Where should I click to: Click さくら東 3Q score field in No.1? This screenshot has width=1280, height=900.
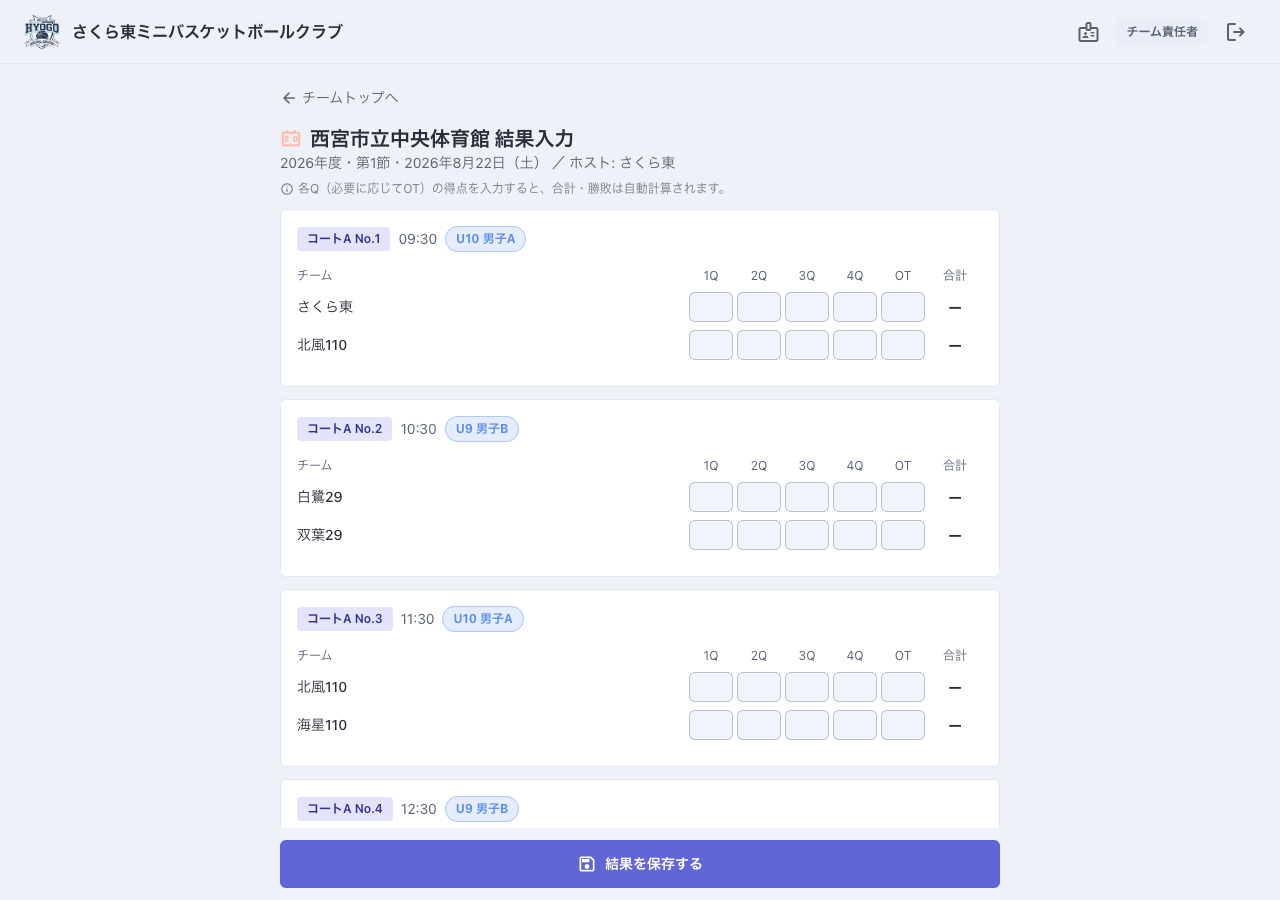[x=807, y=307]
